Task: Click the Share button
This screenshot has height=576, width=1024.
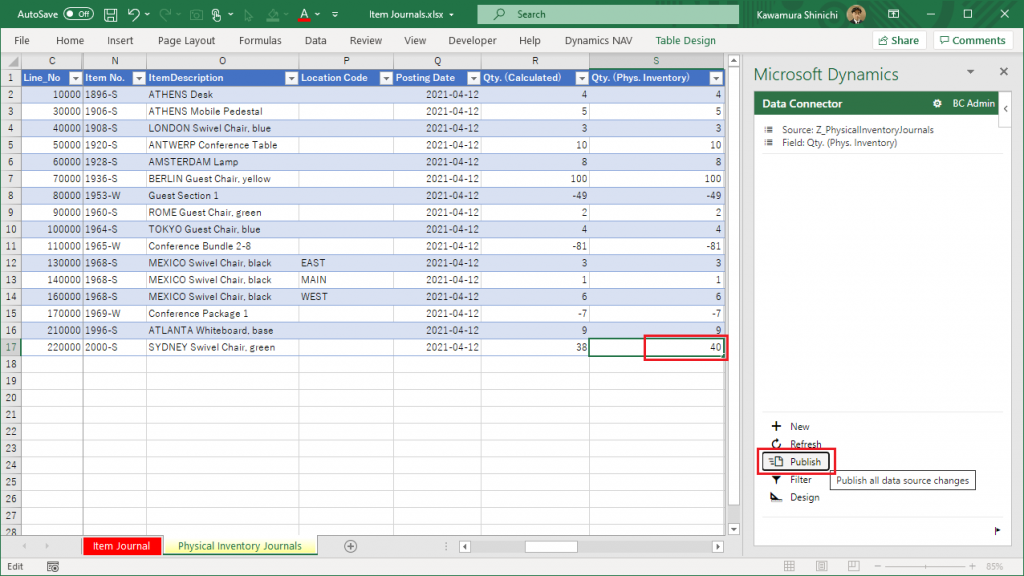Action: (899, 40)
